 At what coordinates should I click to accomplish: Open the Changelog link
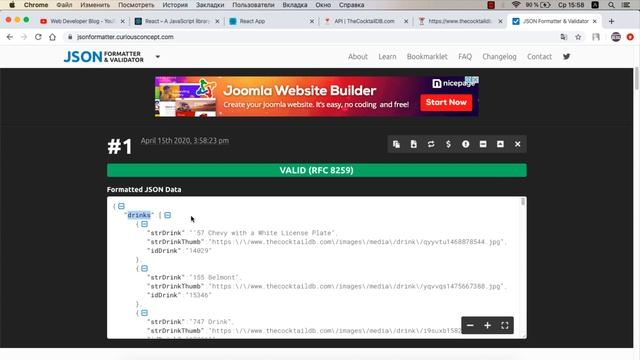(x=499, y=57)
